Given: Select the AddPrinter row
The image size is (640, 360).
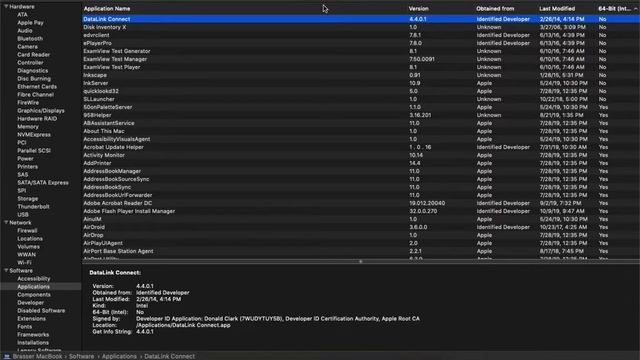Looking at the screenshot, I should pos(360,163).
